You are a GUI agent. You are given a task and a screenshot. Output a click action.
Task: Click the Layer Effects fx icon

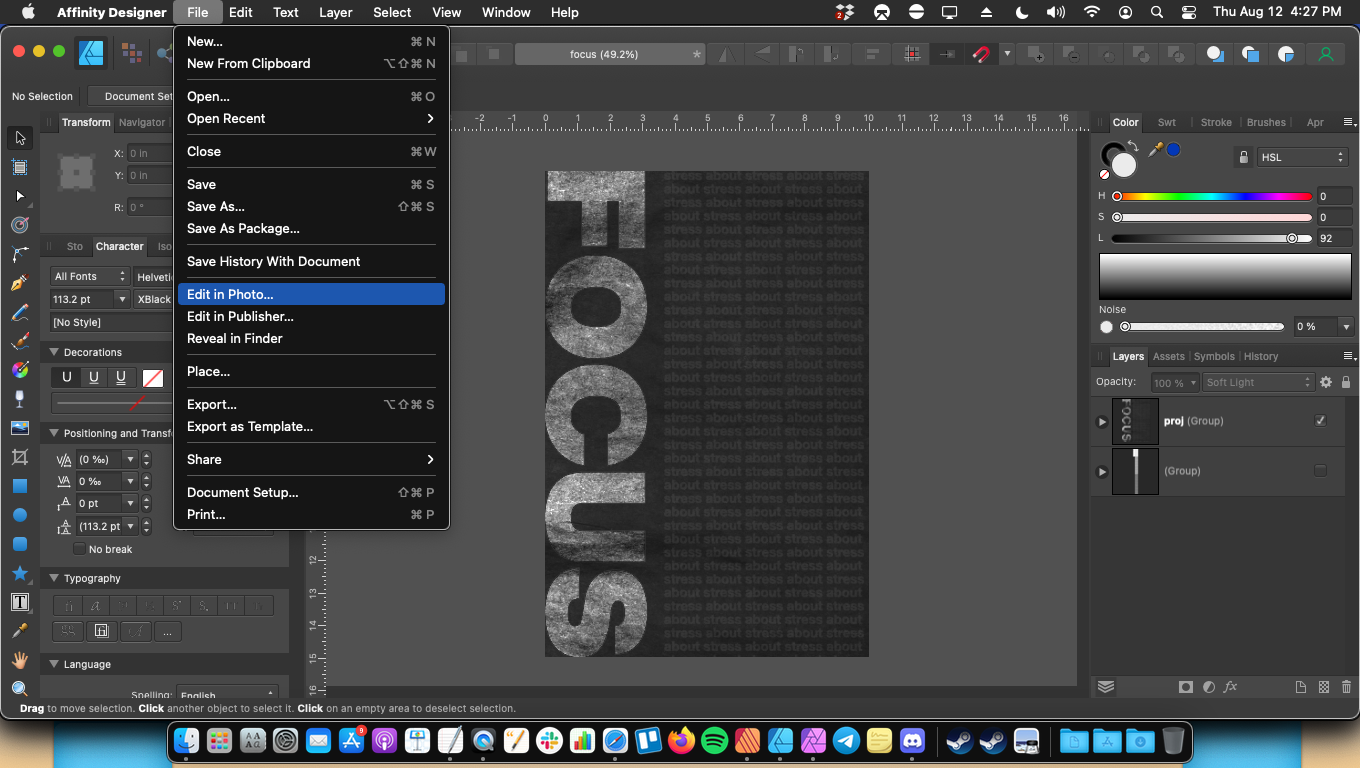click(1231, 687)
